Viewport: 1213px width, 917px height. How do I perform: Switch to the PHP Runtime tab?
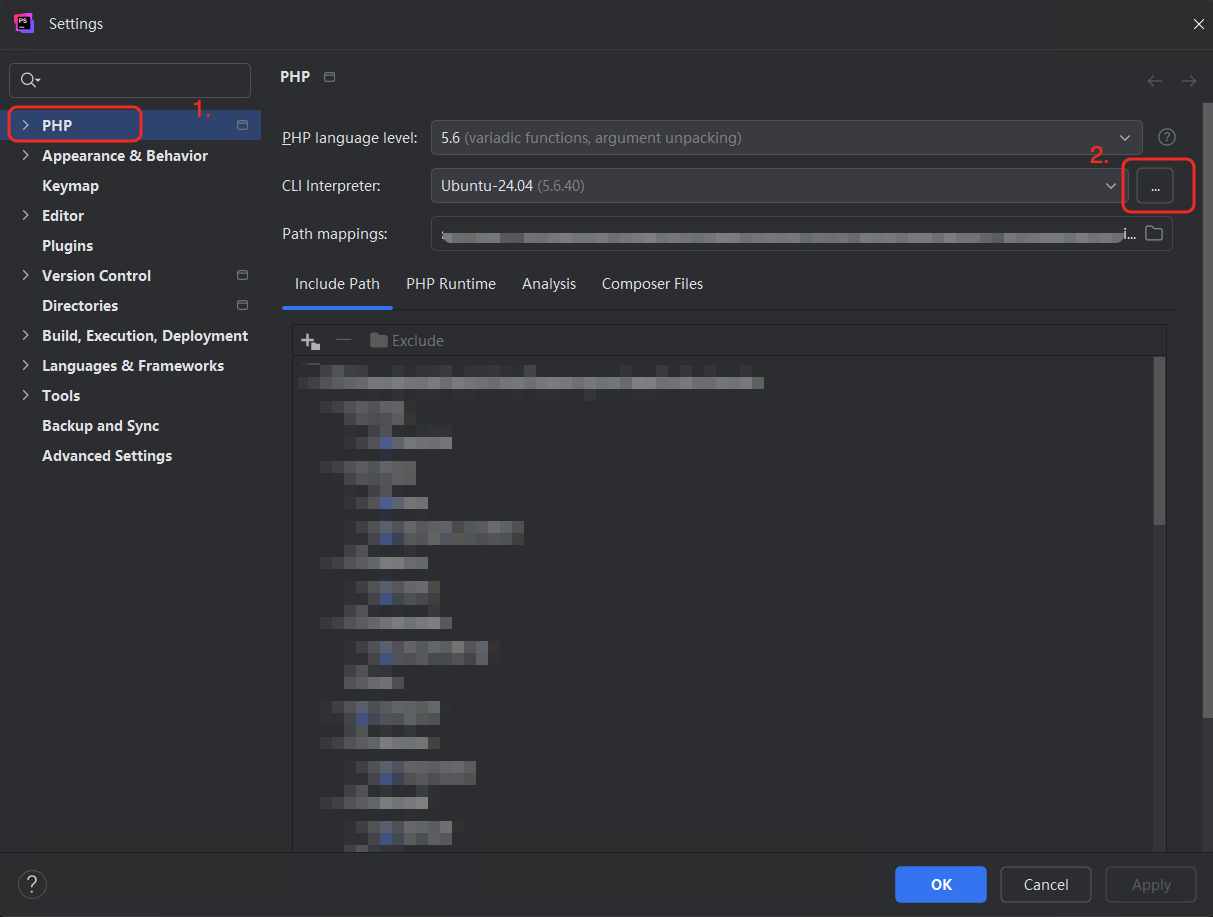(x=451, y=284)
